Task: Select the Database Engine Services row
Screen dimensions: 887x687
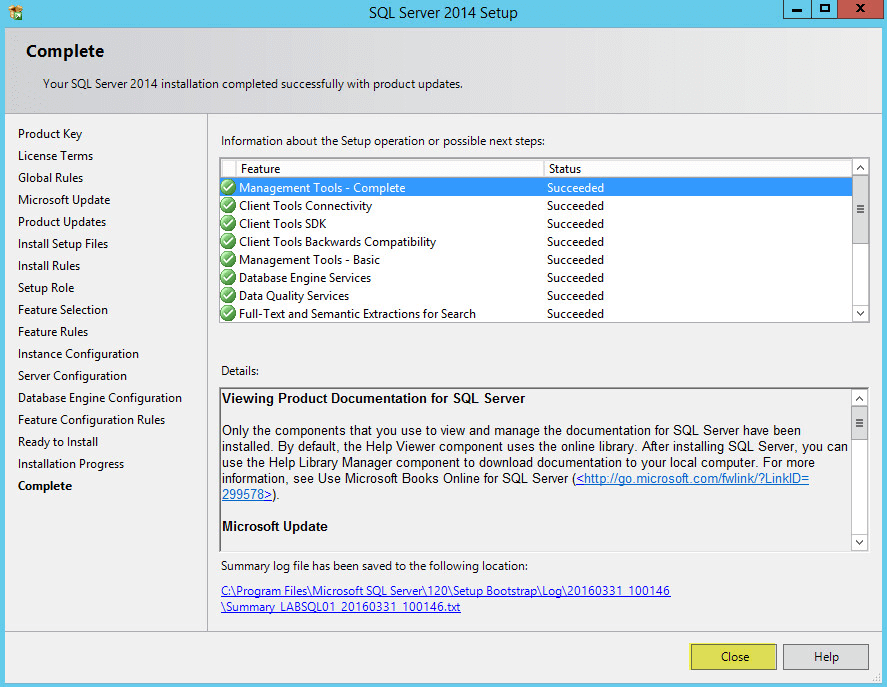Action: point(536,278)
